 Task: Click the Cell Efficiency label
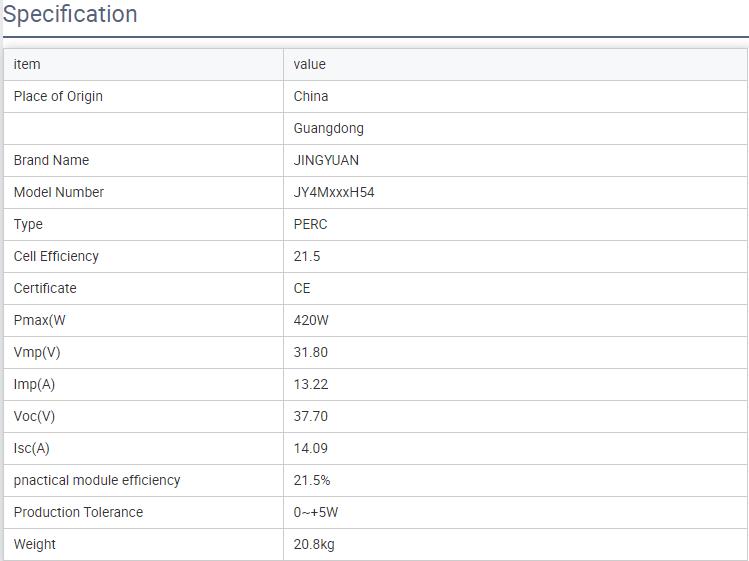click(56, 256)
